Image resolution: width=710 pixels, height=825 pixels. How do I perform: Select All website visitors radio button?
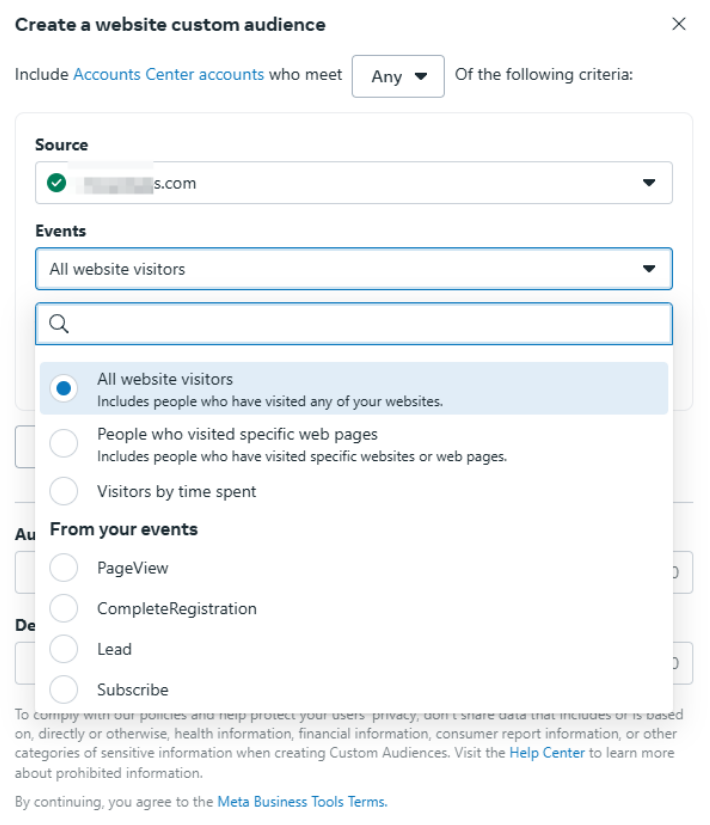click(x=64, y=388)
